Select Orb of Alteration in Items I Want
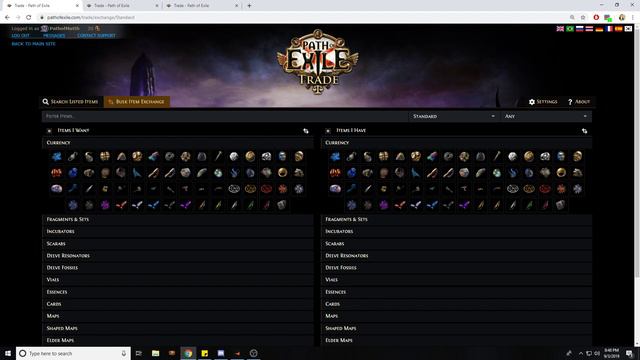 click(57, 156)
